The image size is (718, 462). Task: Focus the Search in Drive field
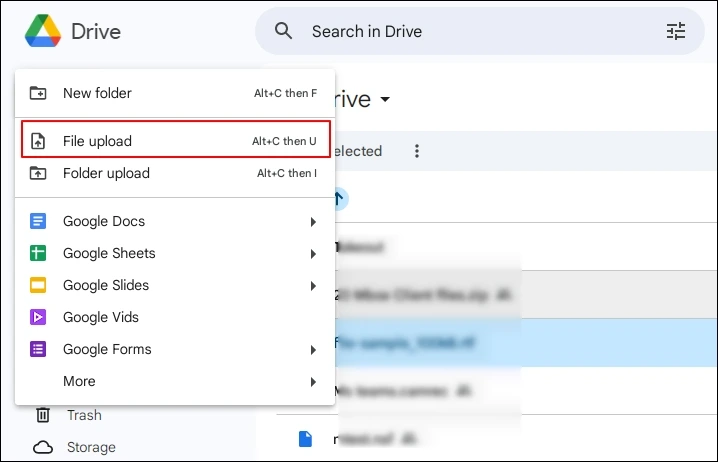click(x=479, y=31)
